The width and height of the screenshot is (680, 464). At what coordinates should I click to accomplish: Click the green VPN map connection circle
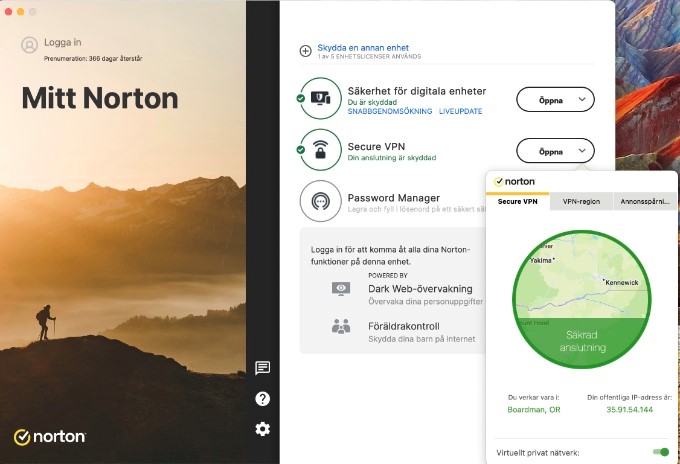coord(582,299)
